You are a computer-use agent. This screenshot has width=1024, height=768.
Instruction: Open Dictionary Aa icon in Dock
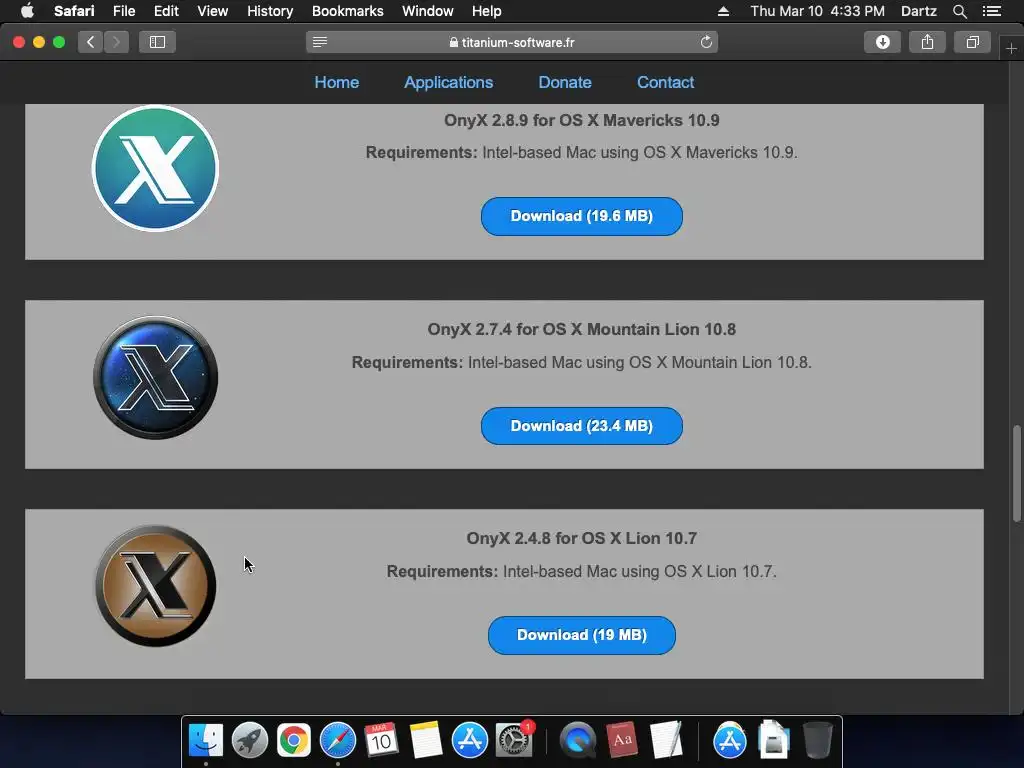point(622,740)
